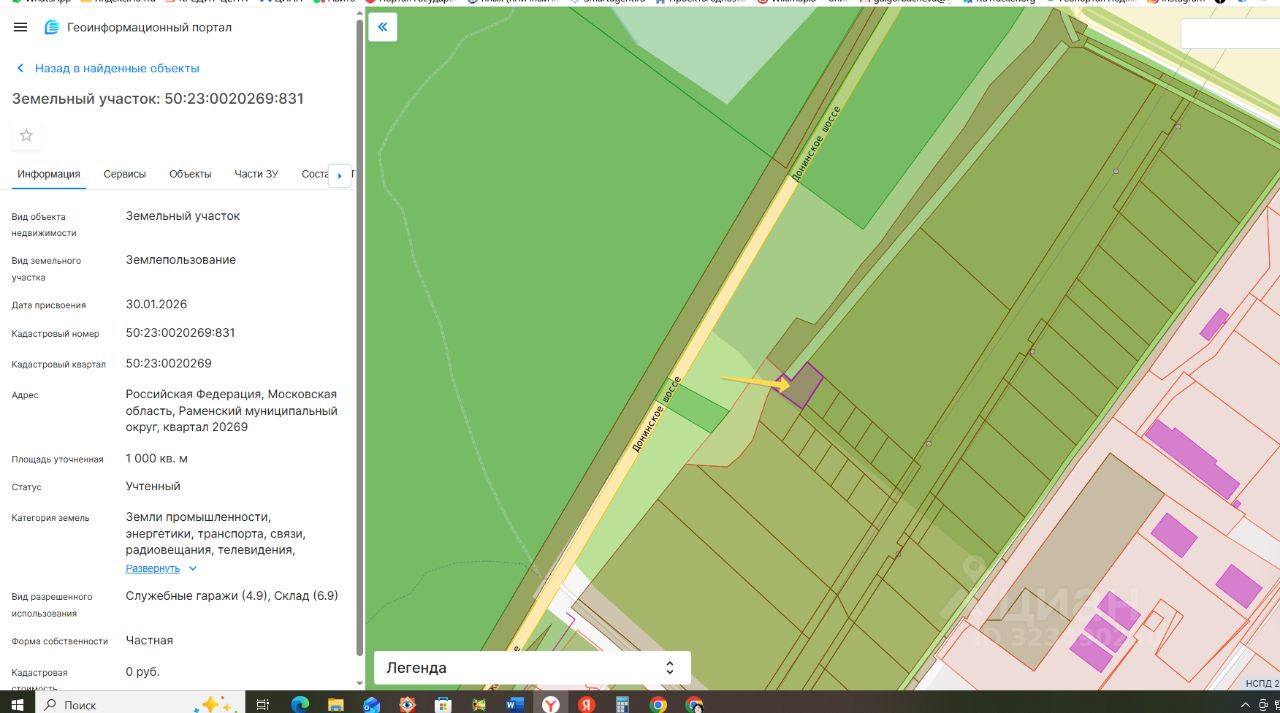Open the hamburger menu
This screenshot has height=713, width=1280.
click(x=20, y=27)
